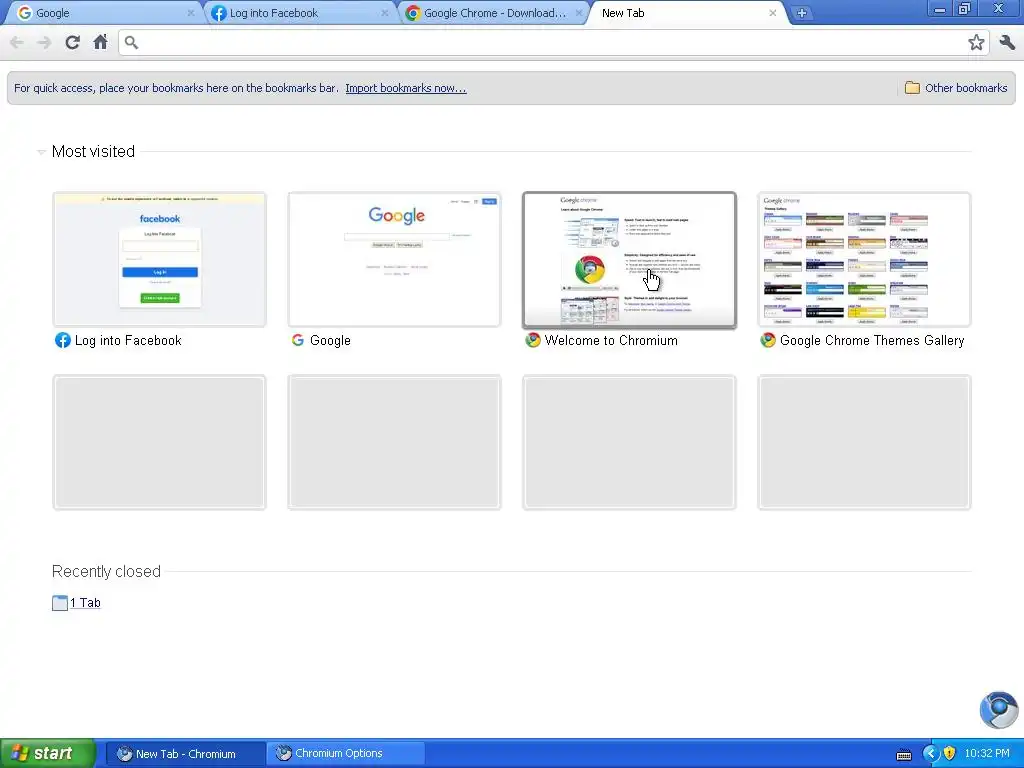Click the Google title below thumbnail
Screen dimensions: 1024x768
pyautogui.click(x=330, y=340)
